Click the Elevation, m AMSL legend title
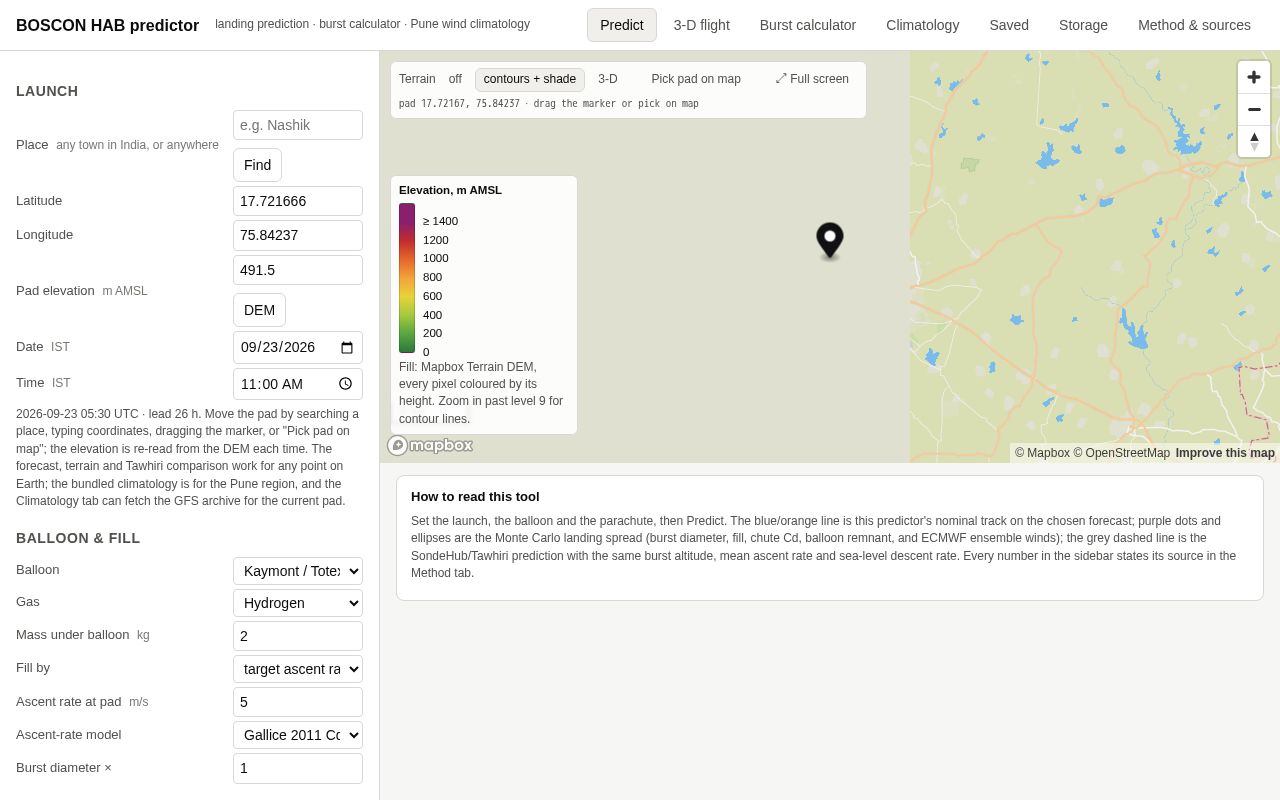Viewport: 1280px width, 800px height. 450,190
